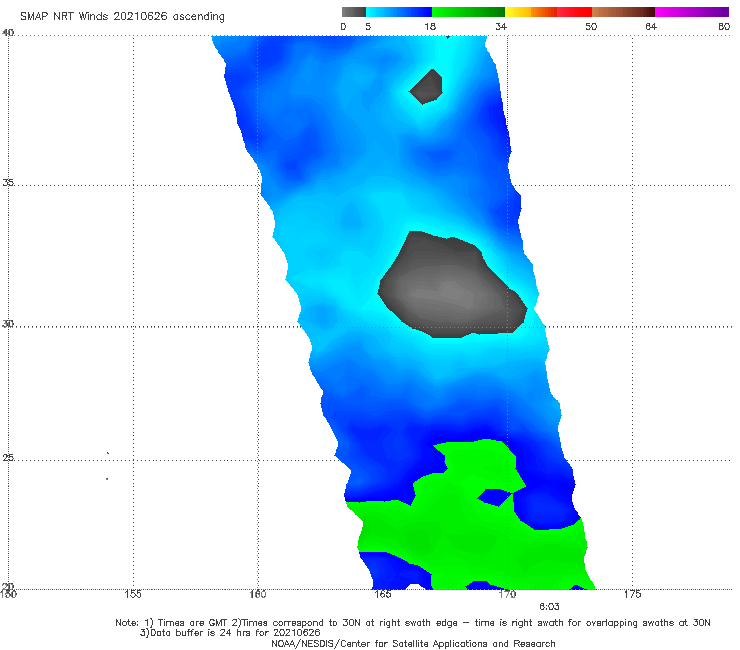
Task: Click the brown segment of the color bar
Action: (x=623, y=12)
